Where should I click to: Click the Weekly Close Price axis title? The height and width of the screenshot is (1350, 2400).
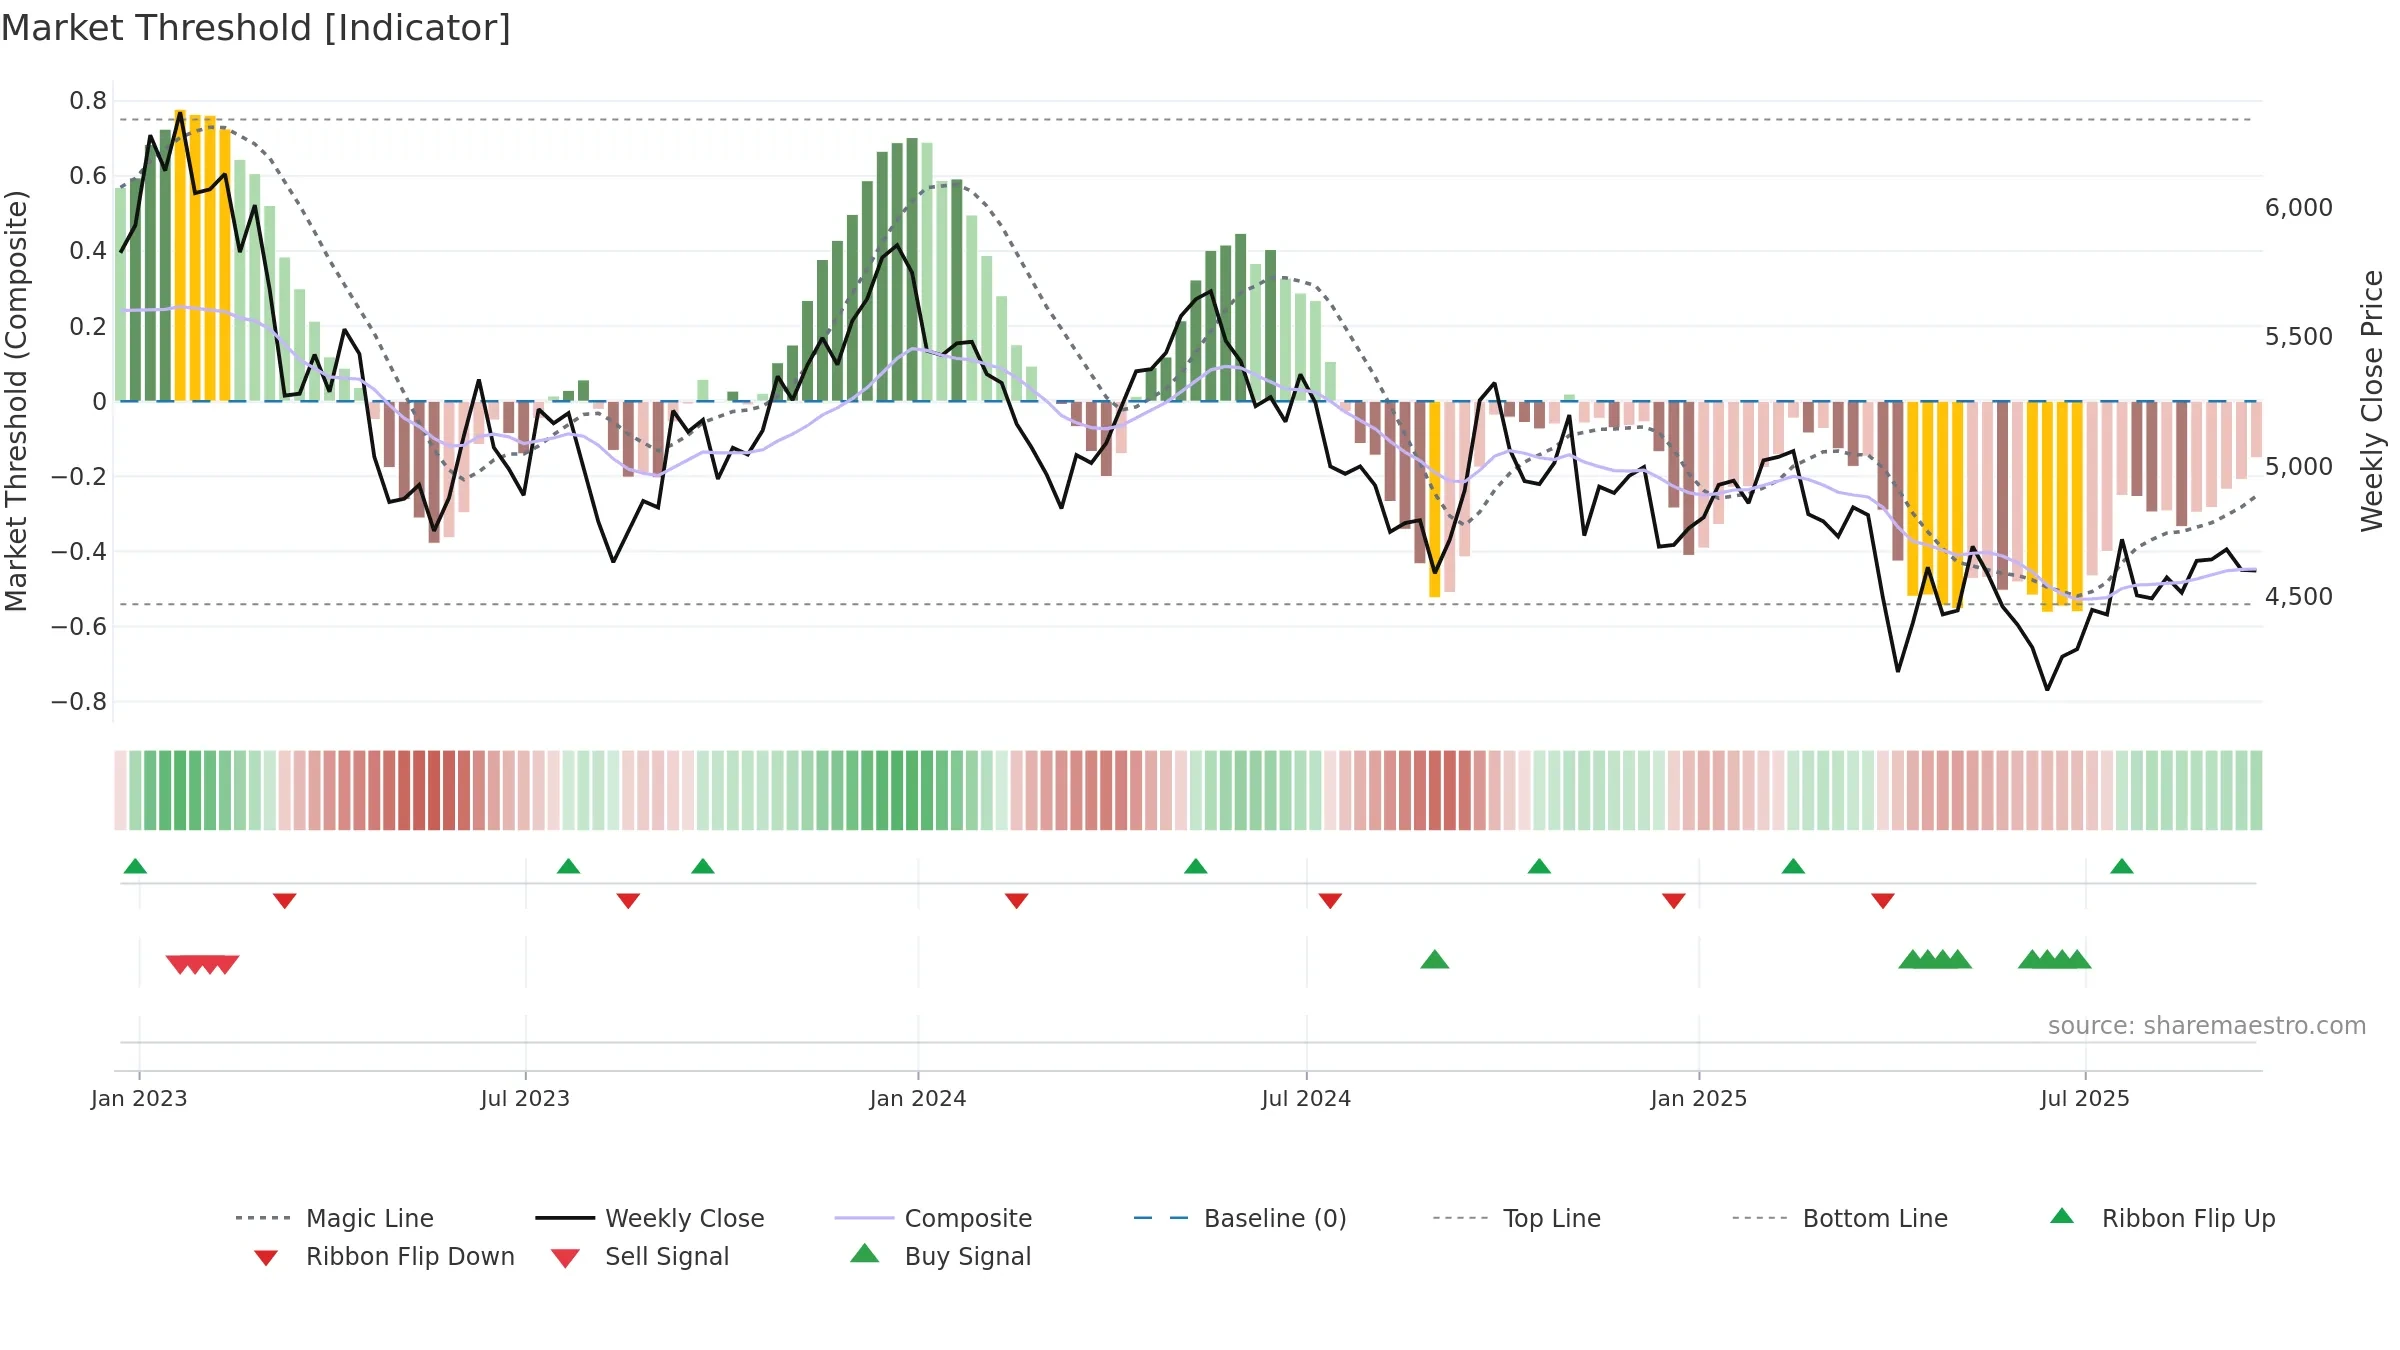pyautogui.click(x=2372, y=400)
